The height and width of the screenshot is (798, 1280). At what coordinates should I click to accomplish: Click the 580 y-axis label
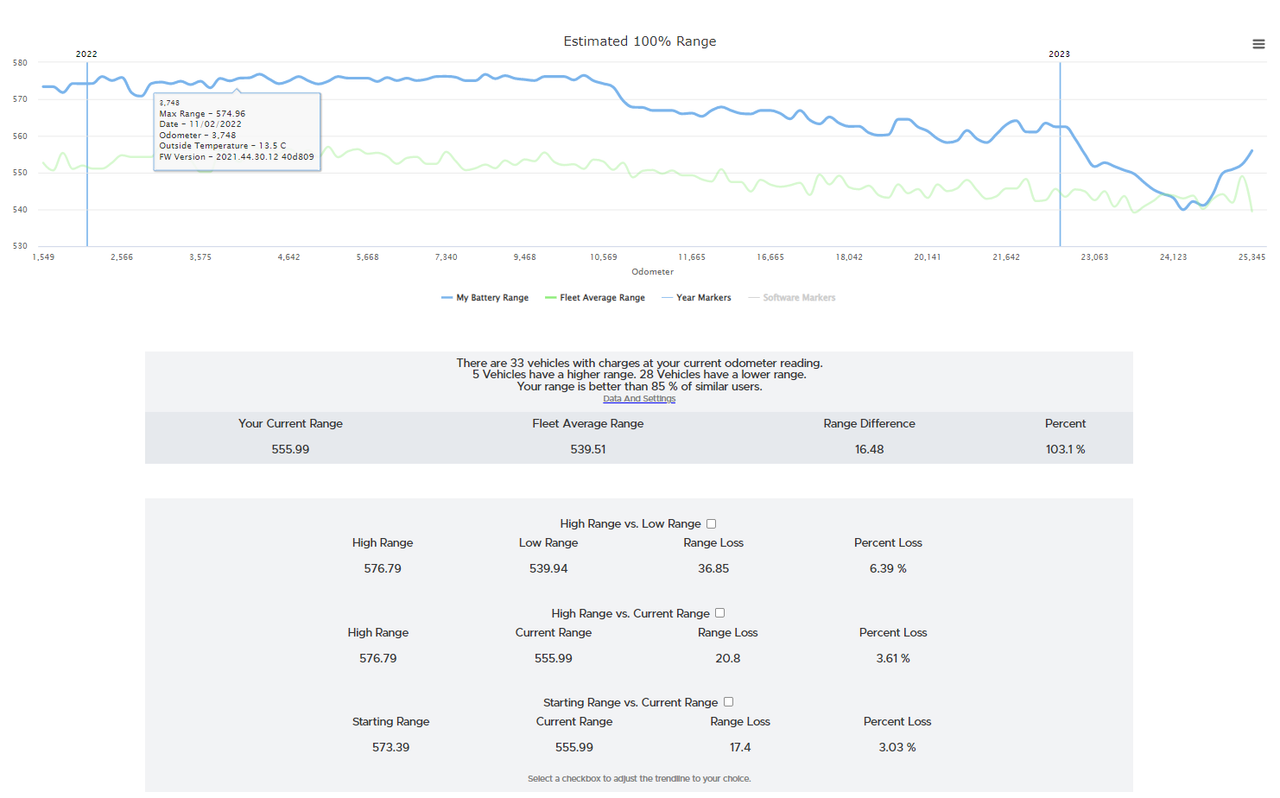(x=19, y=63)
